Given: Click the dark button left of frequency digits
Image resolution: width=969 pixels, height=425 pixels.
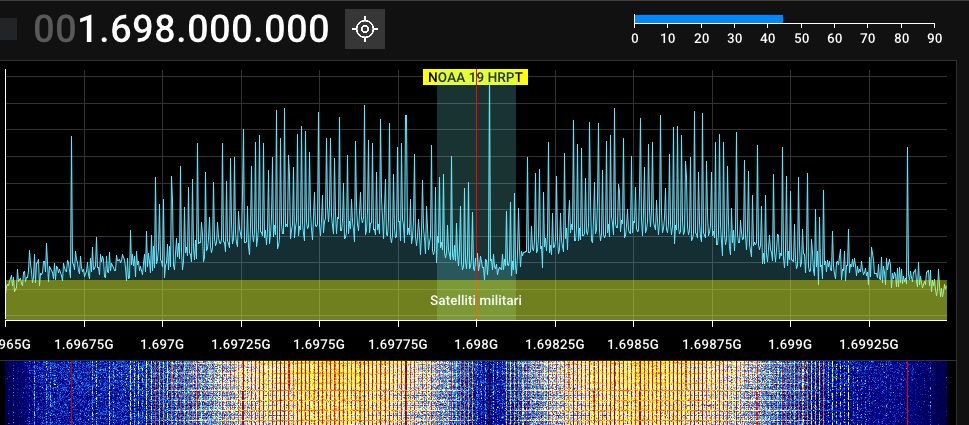Looking at the screenshot, I should click(x=8, y=30).
